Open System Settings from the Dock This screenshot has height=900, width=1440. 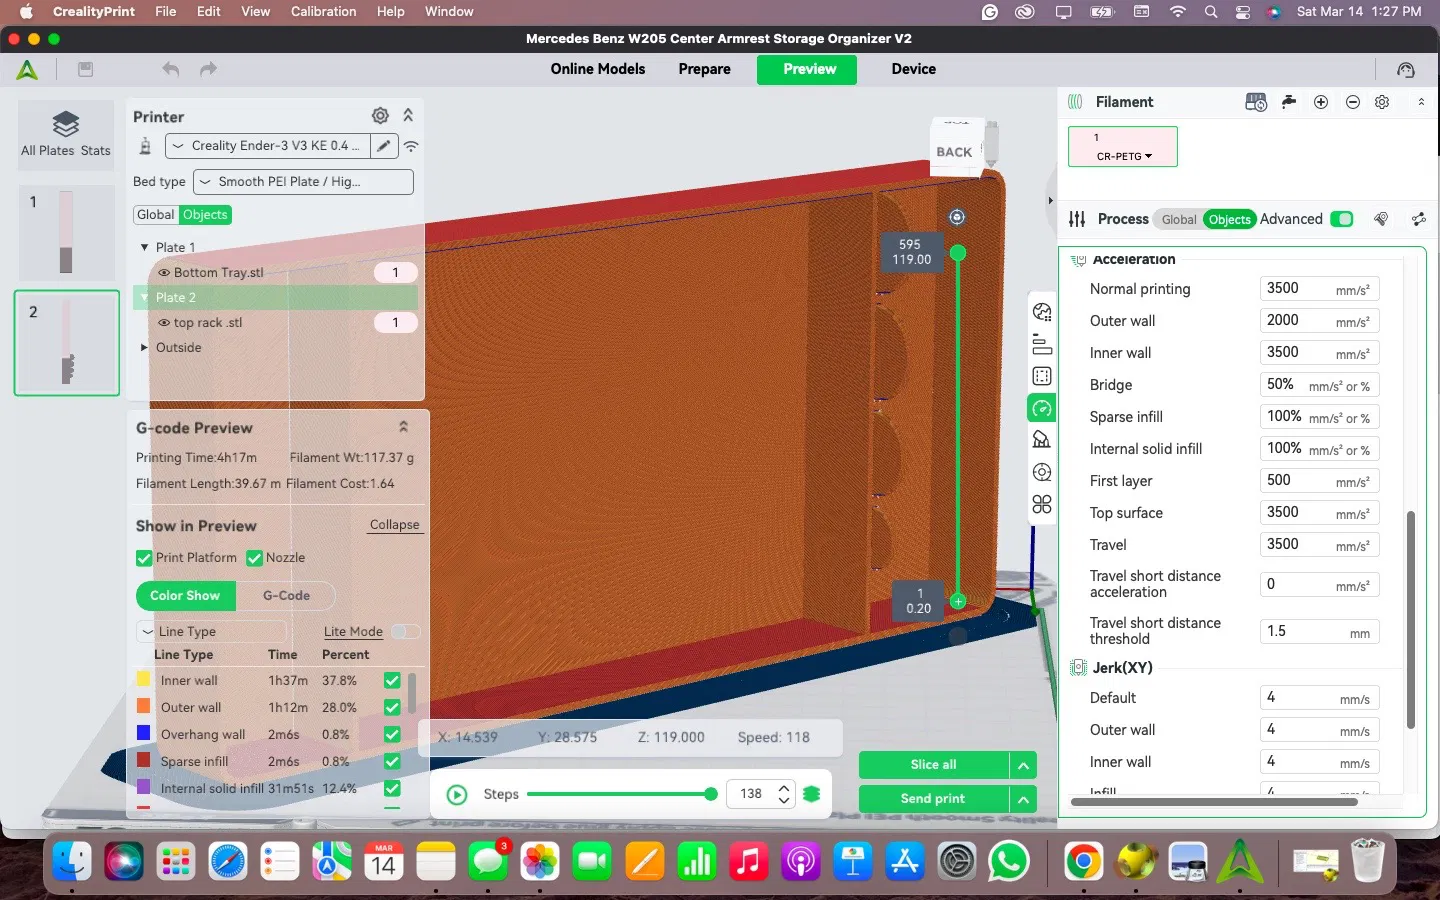pos(957,861)
